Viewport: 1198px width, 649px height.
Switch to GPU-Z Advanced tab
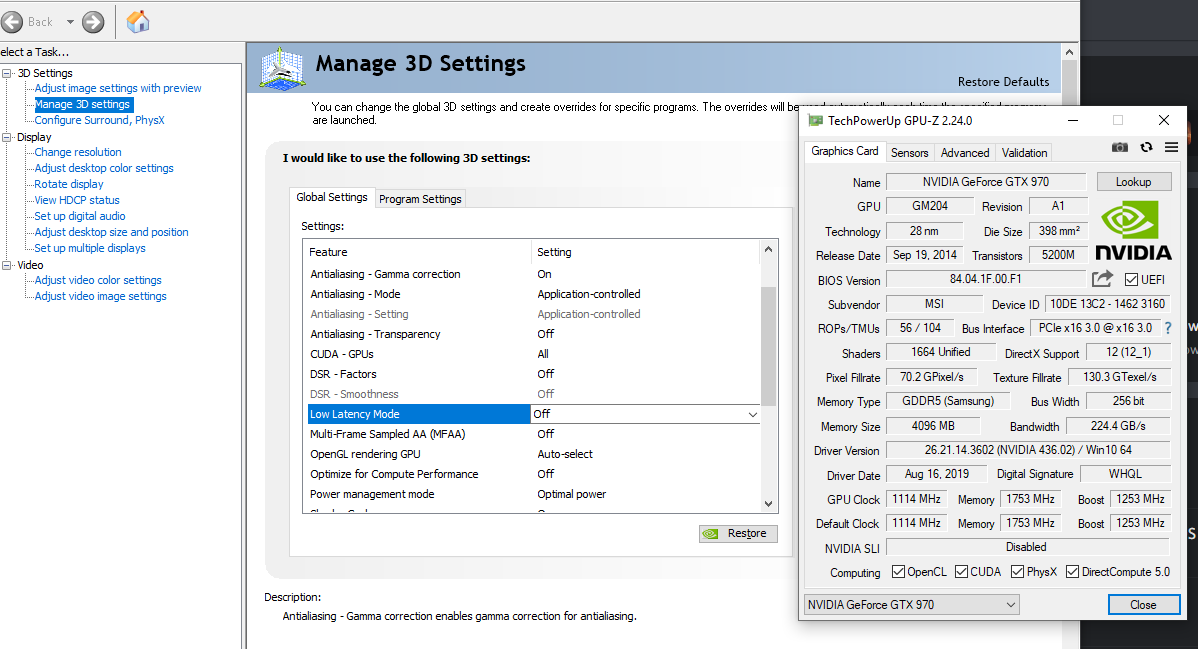[965, 153]
